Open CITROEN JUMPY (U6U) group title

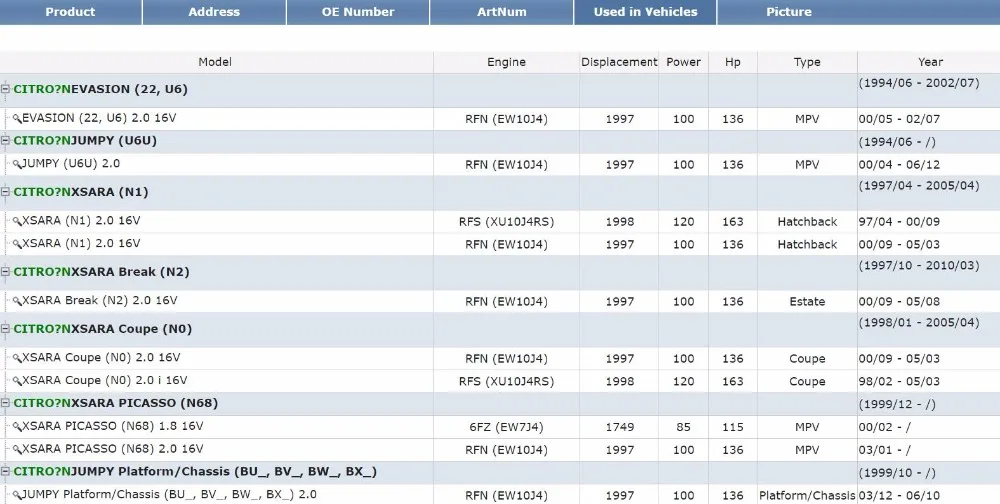pyautogui.click(x=85, y=140)
